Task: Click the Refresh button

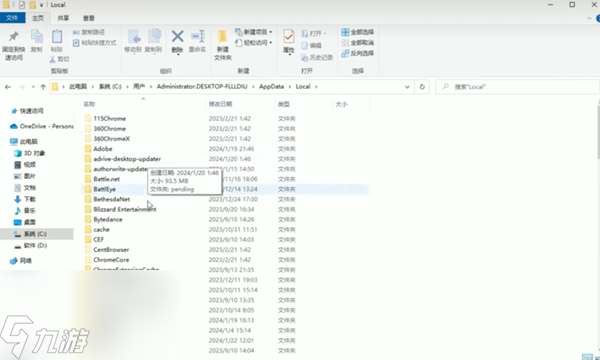Action: 422,87
